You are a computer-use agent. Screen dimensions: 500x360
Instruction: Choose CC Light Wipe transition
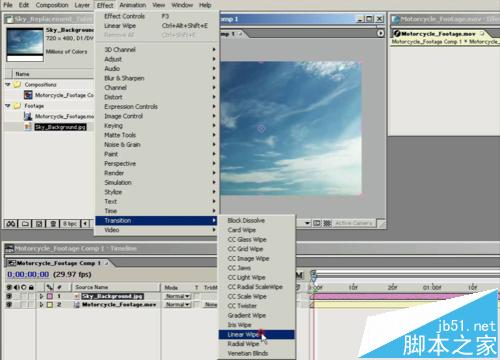pyautogui.click(x=256, y=277)
